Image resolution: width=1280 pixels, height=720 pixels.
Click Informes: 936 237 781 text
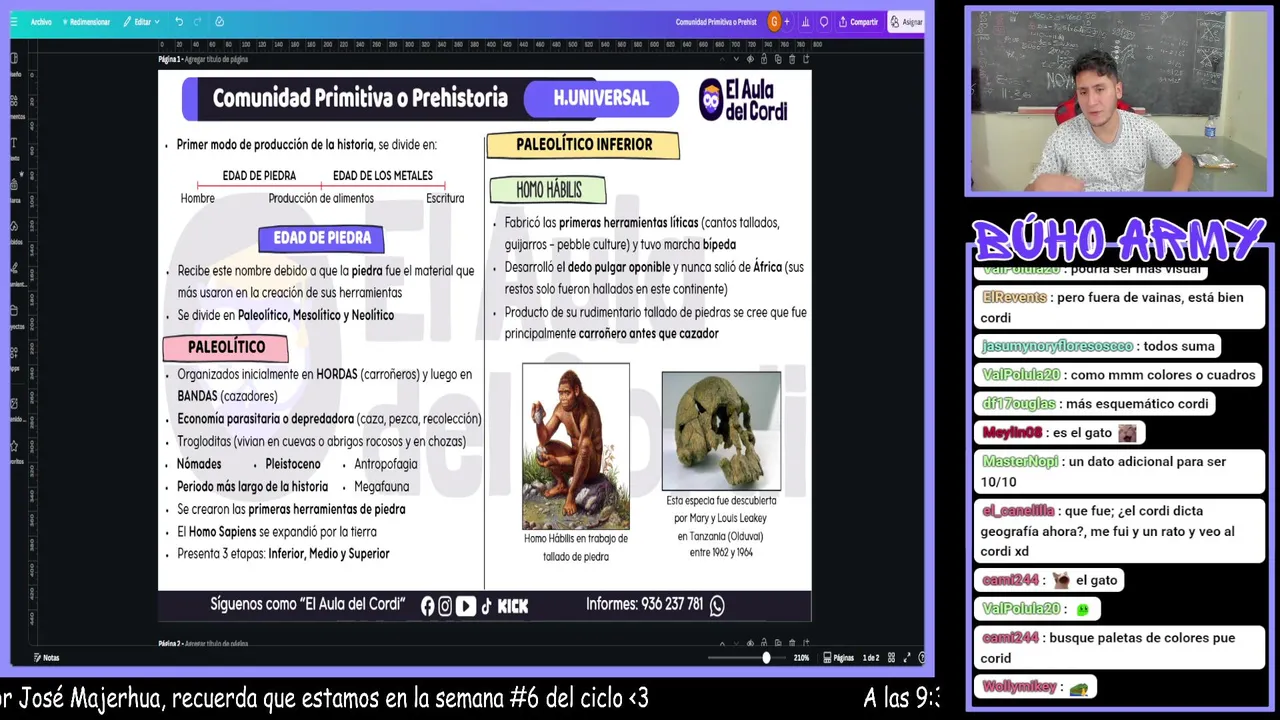pyautogui.click(x=644, y=604)
